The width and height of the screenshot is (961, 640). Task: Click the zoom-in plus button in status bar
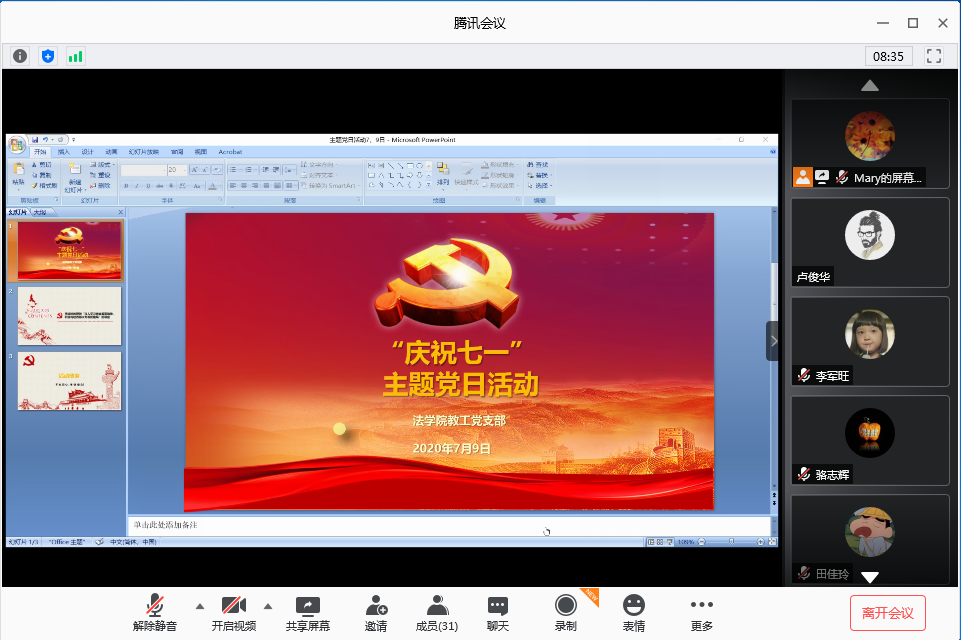pyautogui.click(x=761, y=542)
